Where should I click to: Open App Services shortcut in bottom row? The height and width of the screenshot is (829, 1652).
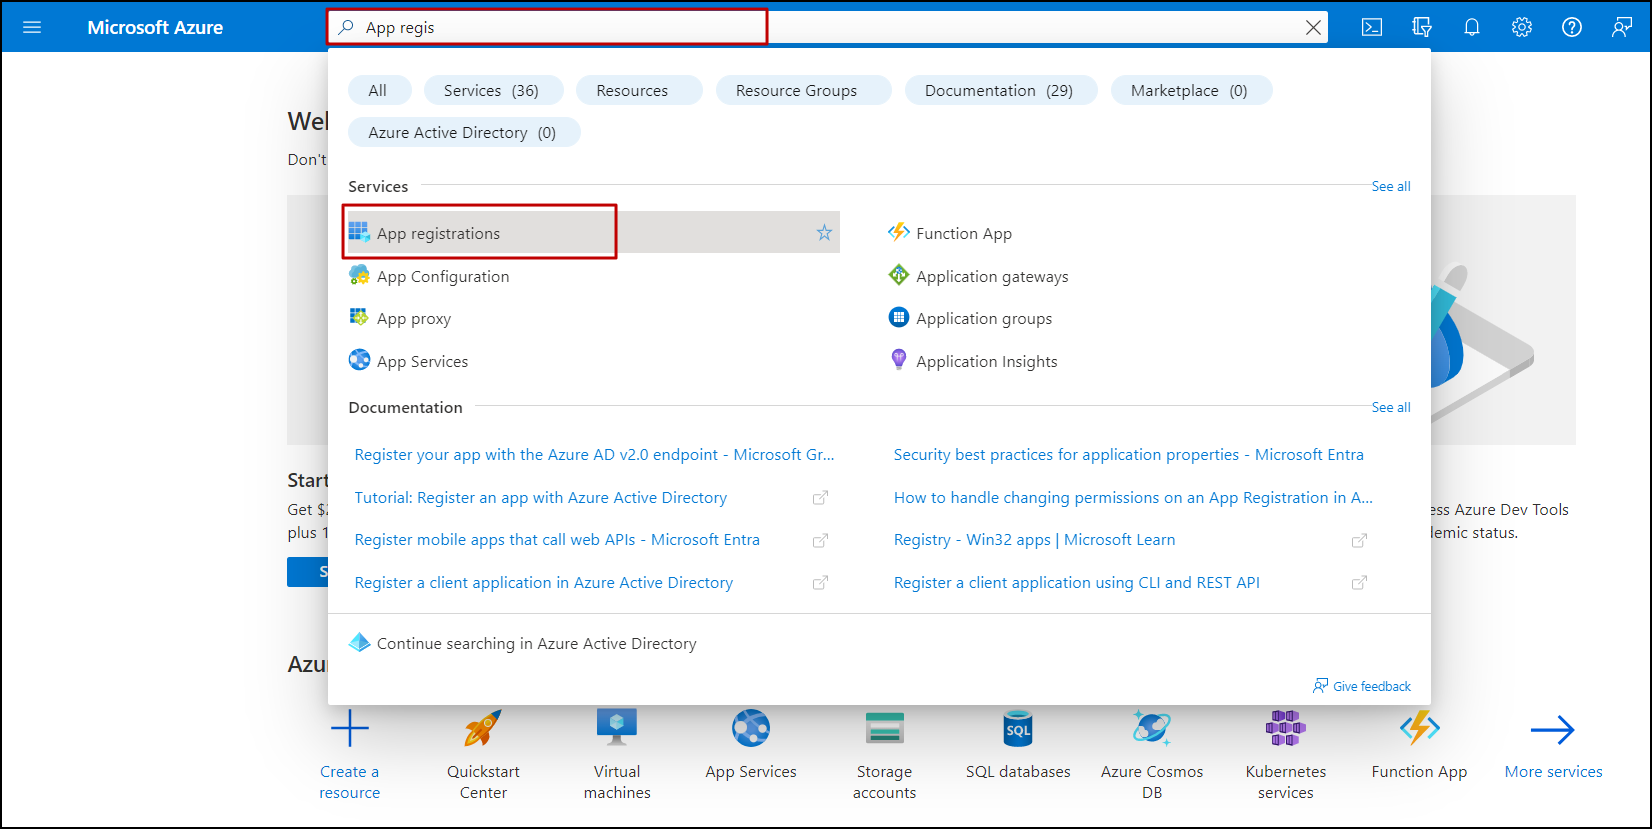click(751, 745)
